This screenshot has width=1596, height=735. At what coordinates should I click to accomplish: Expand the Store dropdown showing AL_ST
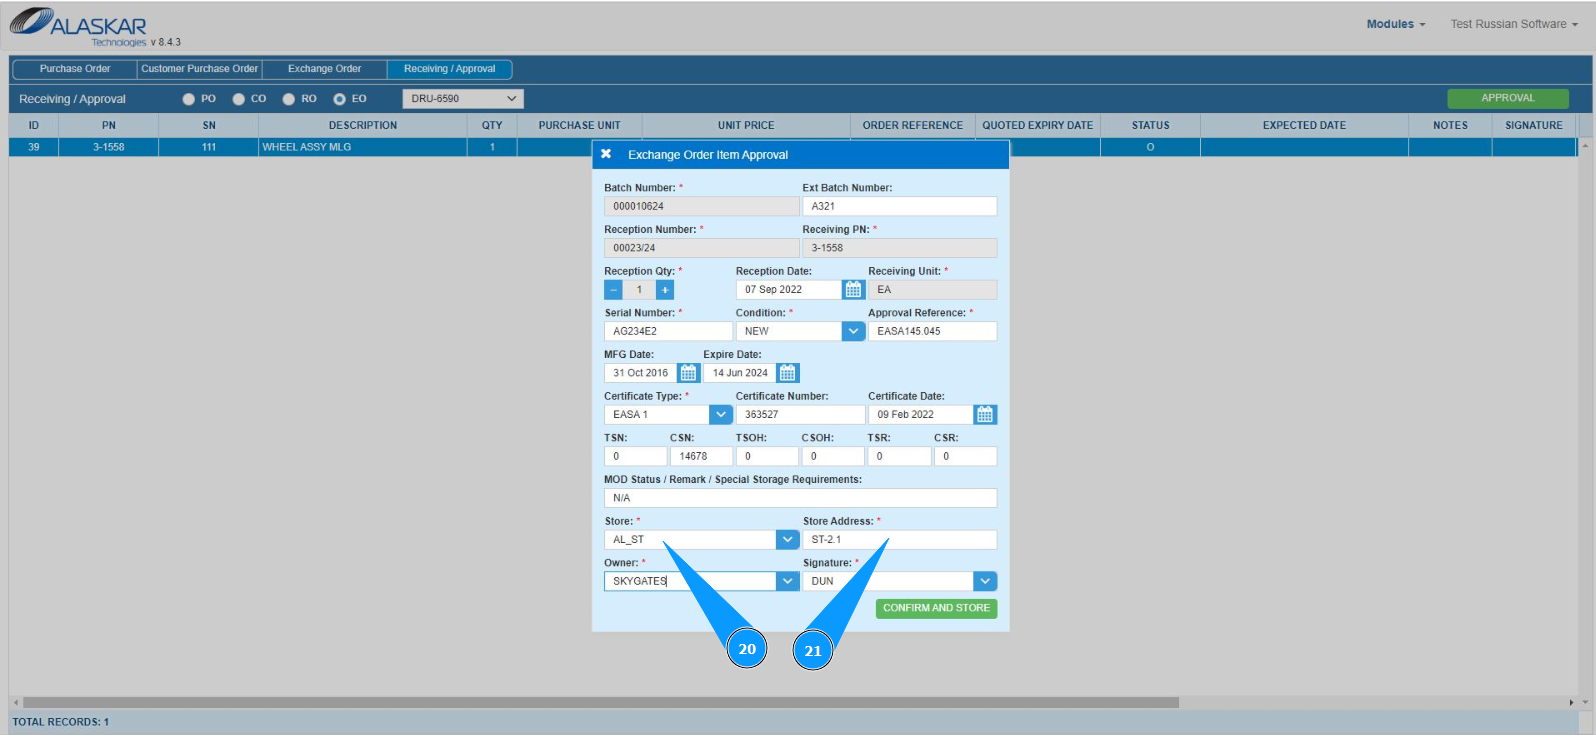(x=788, y=539)
